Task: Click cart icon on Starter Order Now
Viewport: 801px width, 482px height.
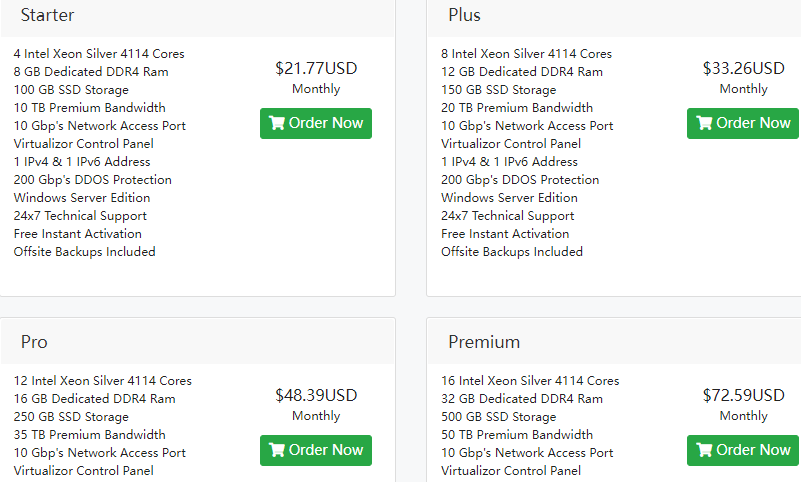Action: coord(277,124)
